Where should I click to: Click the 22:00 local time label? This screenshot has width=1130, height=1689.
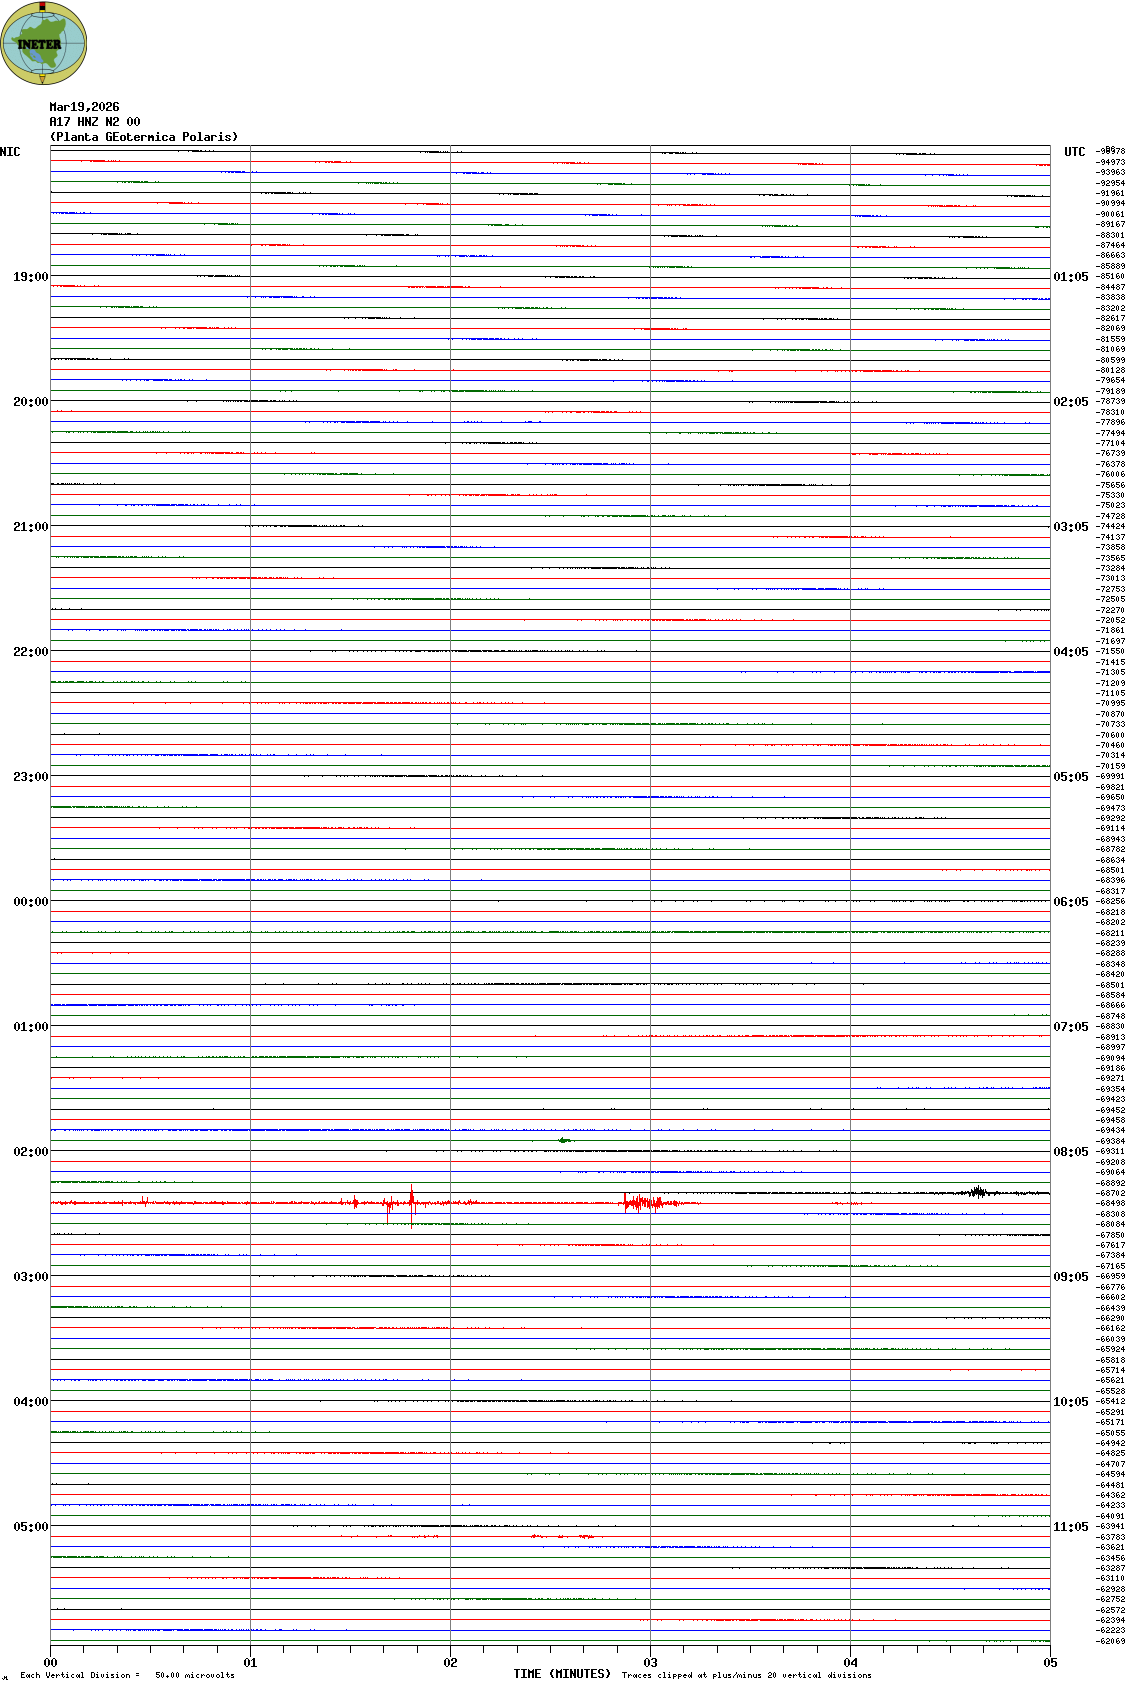[30, 652]
